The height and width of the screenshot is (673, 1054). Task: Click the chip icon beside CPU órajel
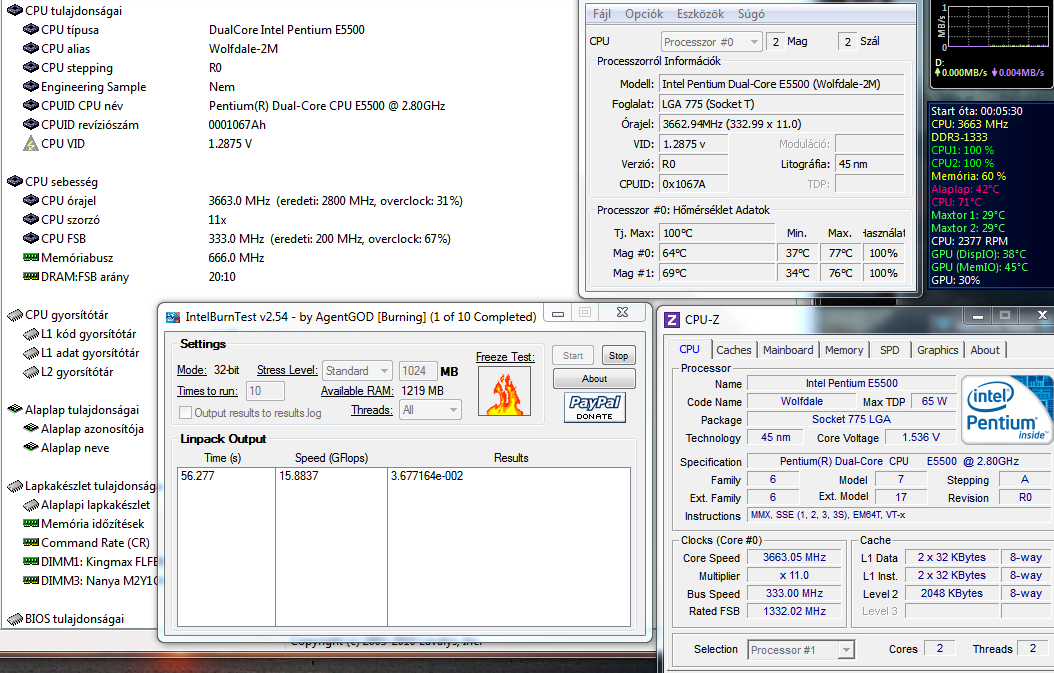coord(31,200)
